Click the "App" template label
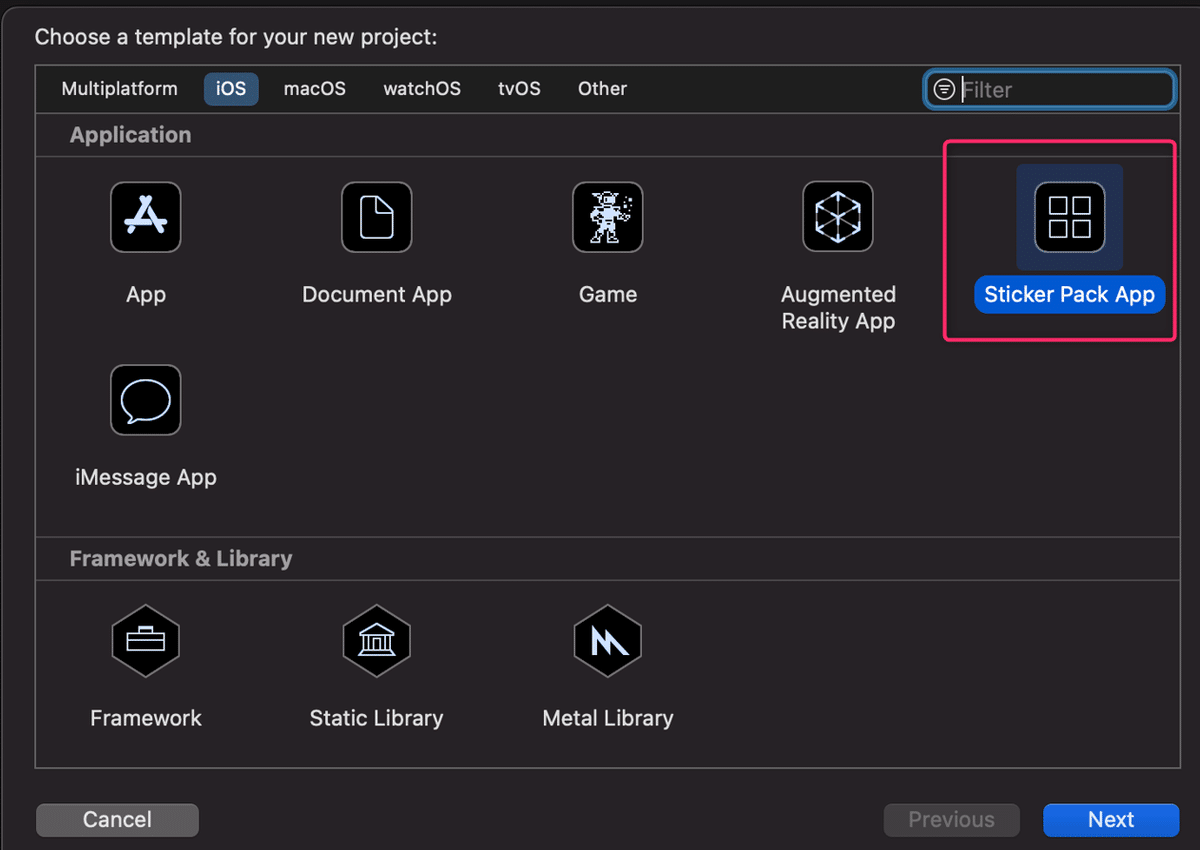 pyautogui.click(x=146, y=294)
